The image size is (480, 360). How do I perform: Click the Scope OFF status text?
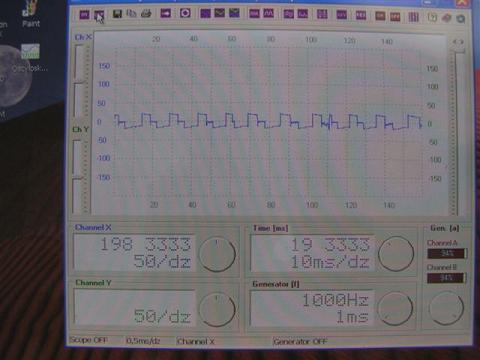pyautogui.click(x=88, y=340)
